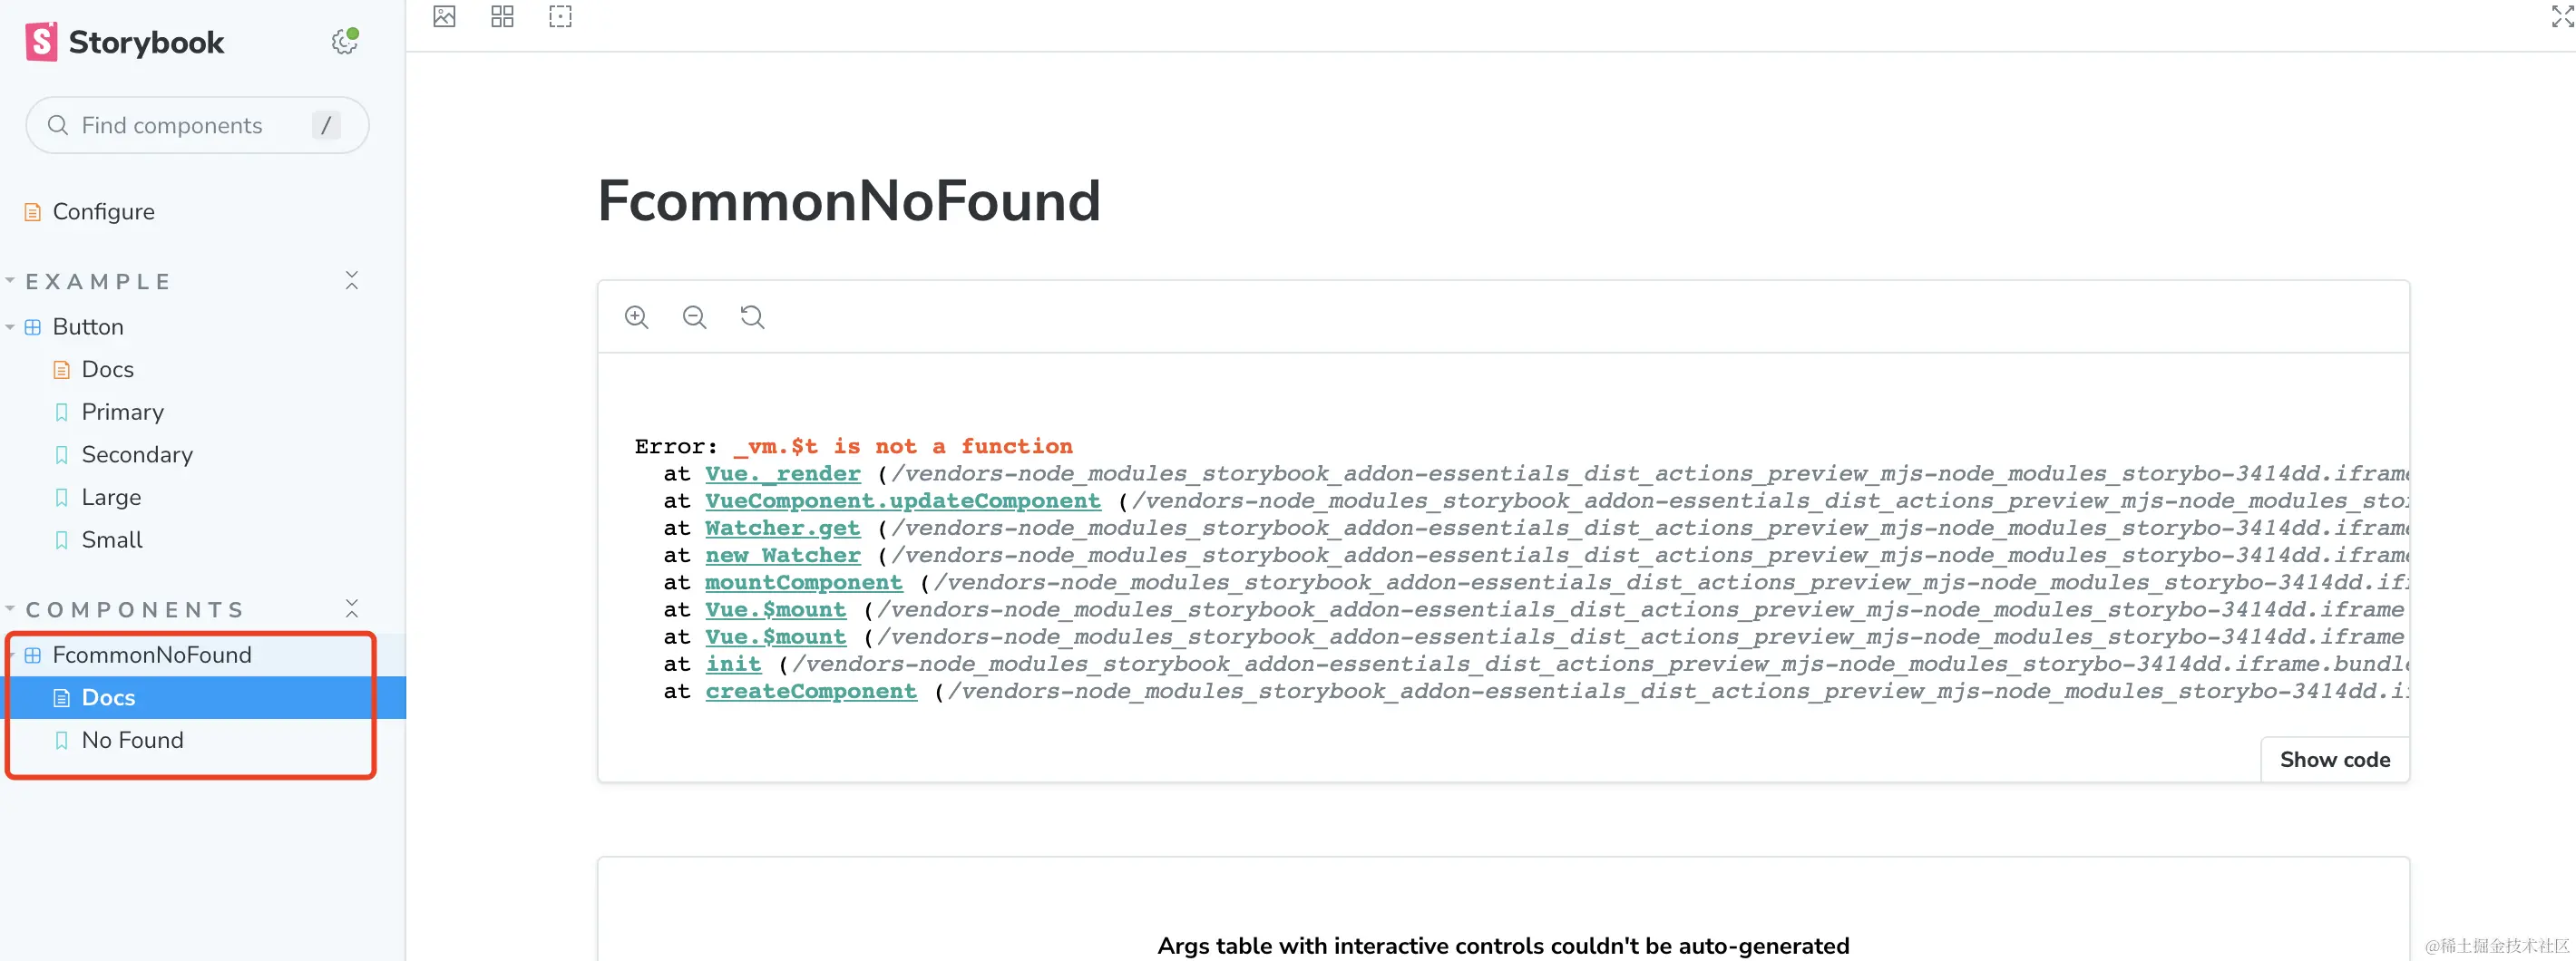This screenshot has width=2576, height=961.
Task: Open the Secondary story
Action: pyautogui.click(x=137, y=455)
